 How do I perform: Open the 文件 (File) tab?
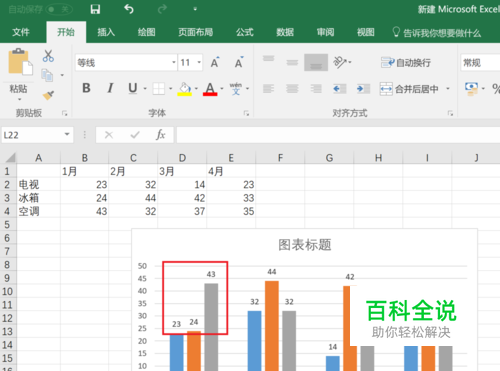(21, 32)
